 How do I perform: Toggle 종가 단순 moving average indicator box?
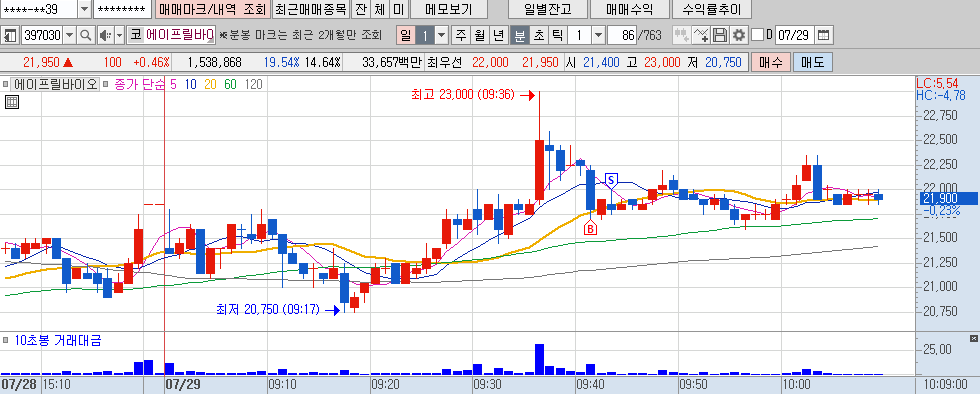(106, 84)
